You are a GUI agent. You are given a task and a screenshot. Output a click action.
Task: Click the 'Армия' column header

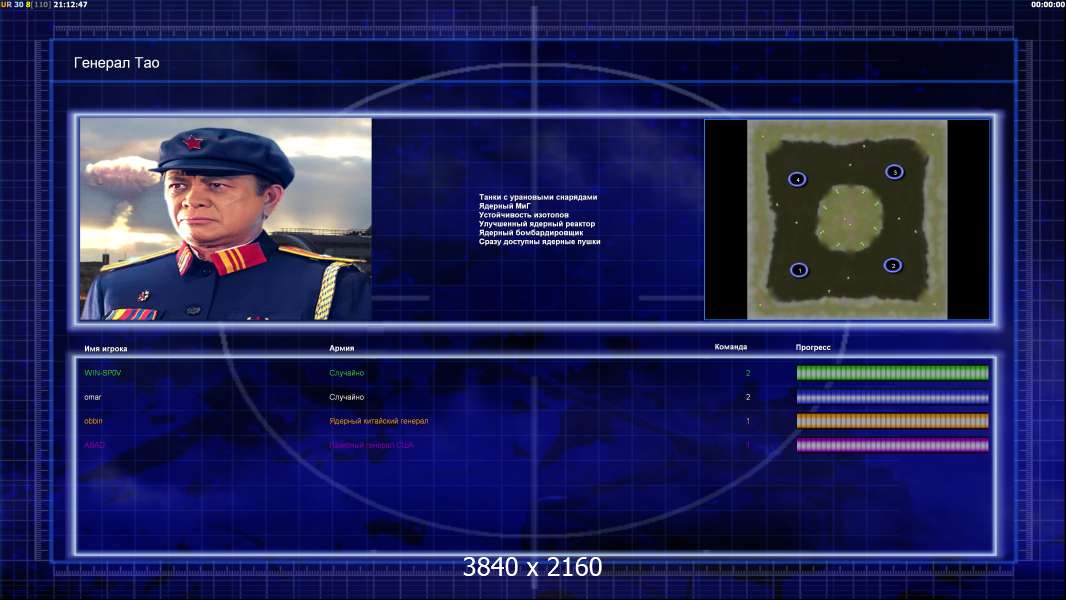[341, 348]
